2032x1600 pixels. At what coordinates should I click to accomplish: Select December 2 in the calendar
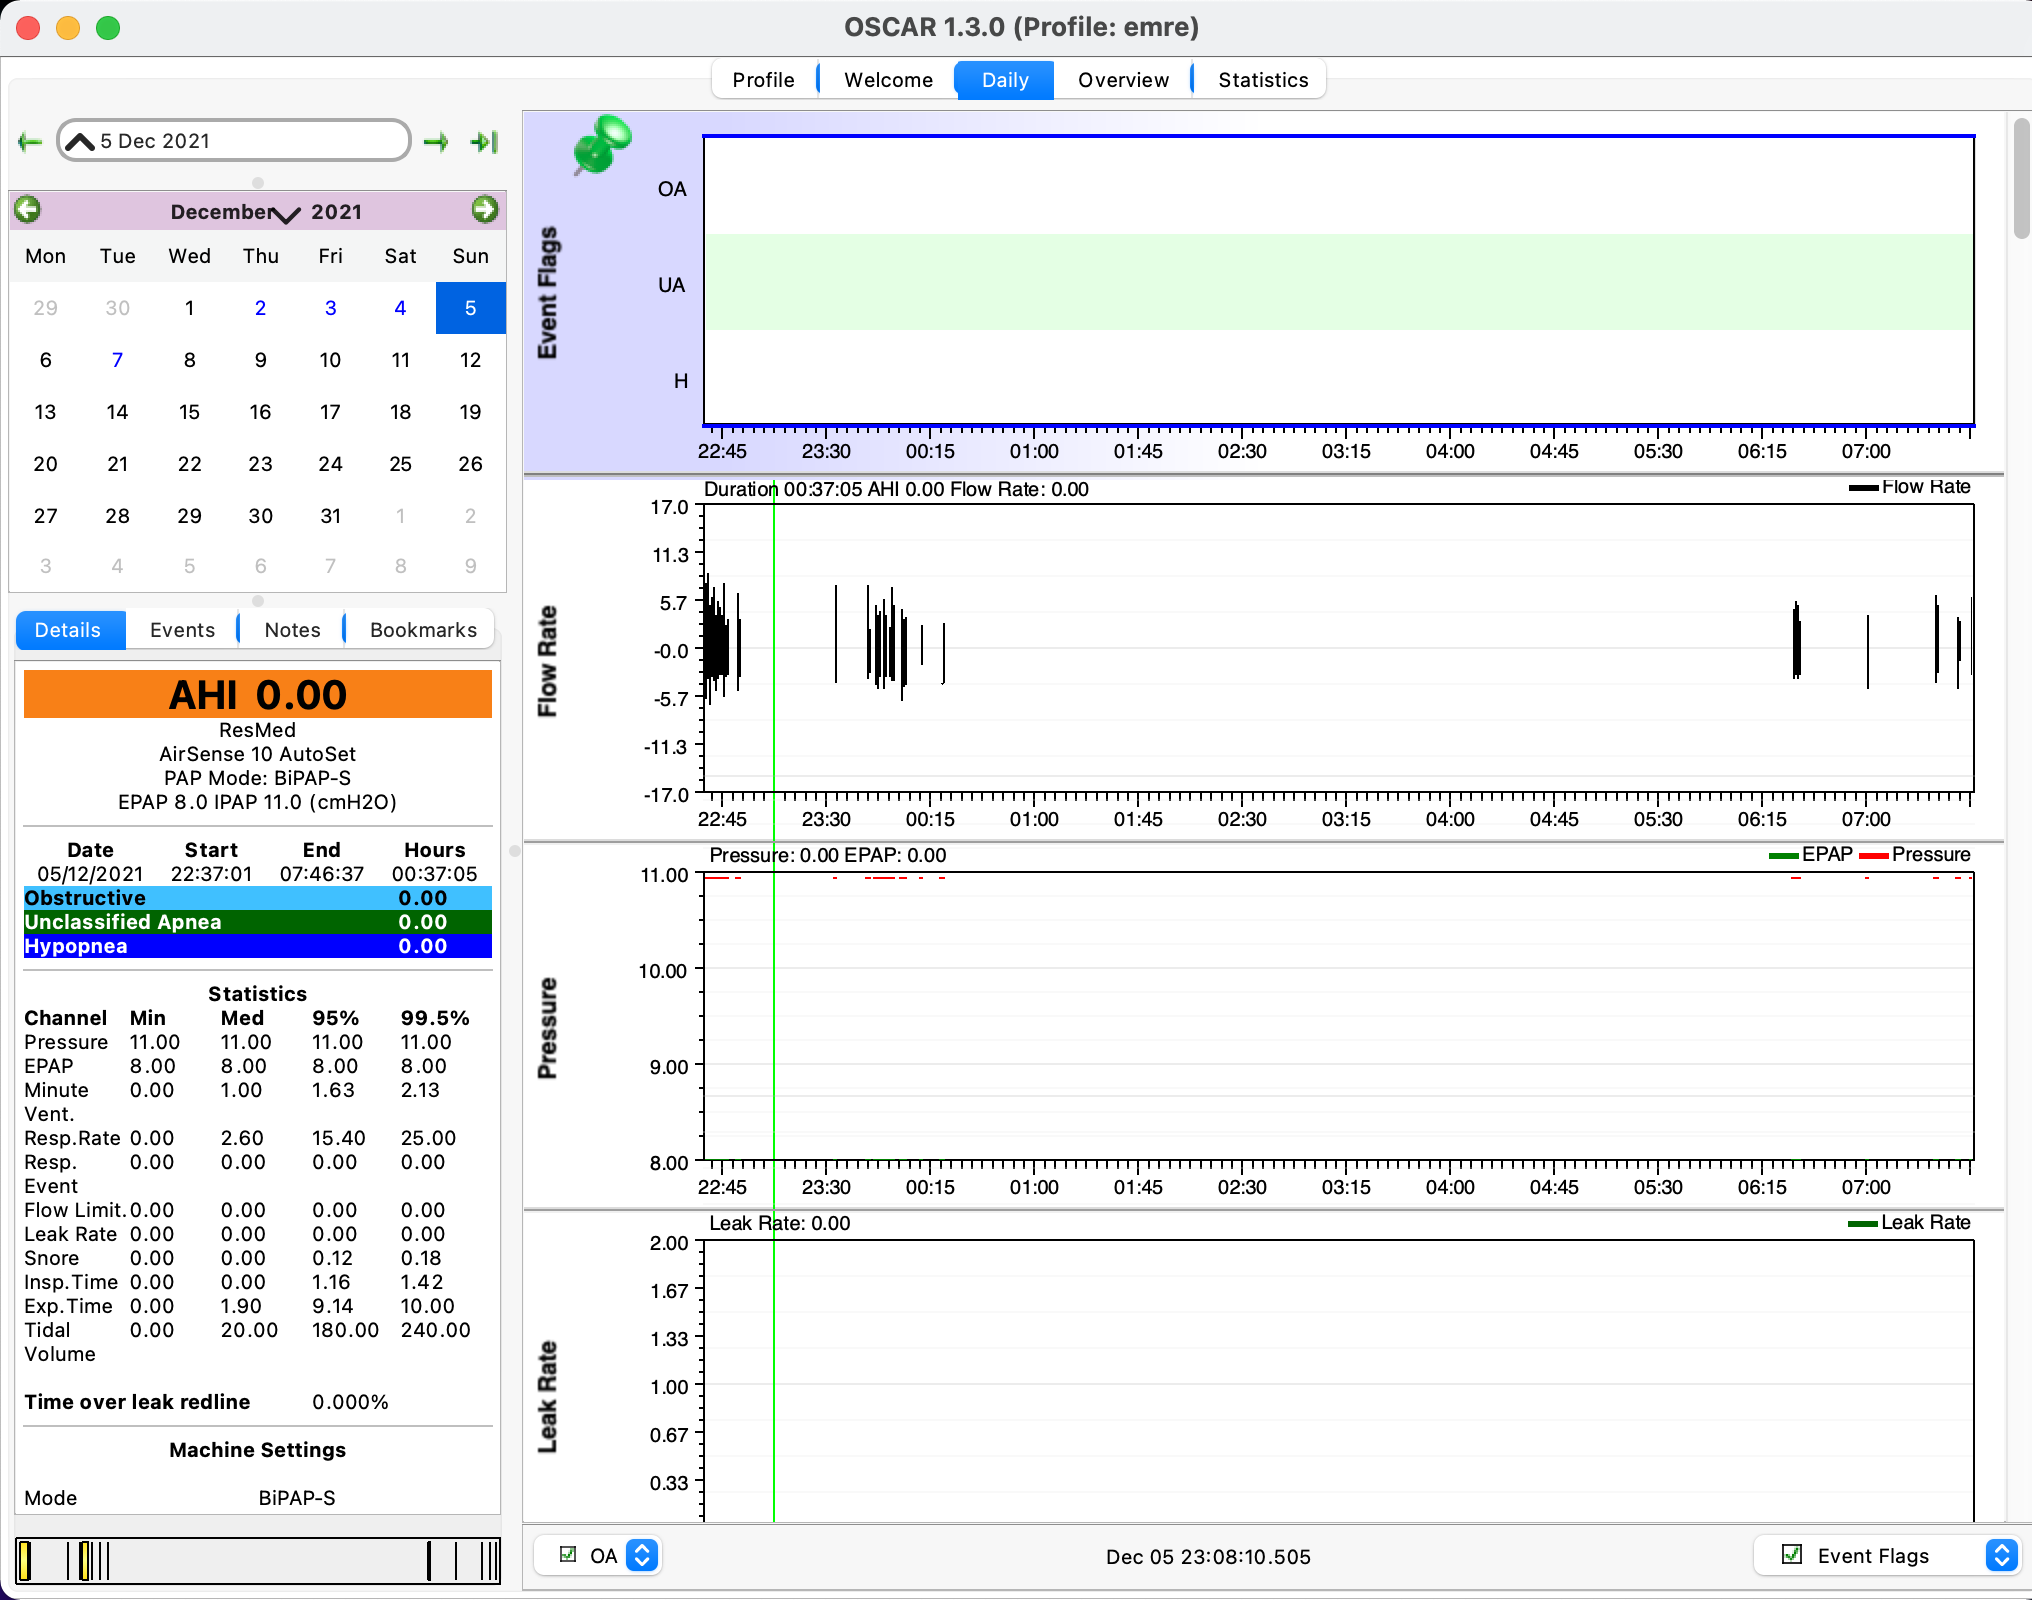point(260,308)
